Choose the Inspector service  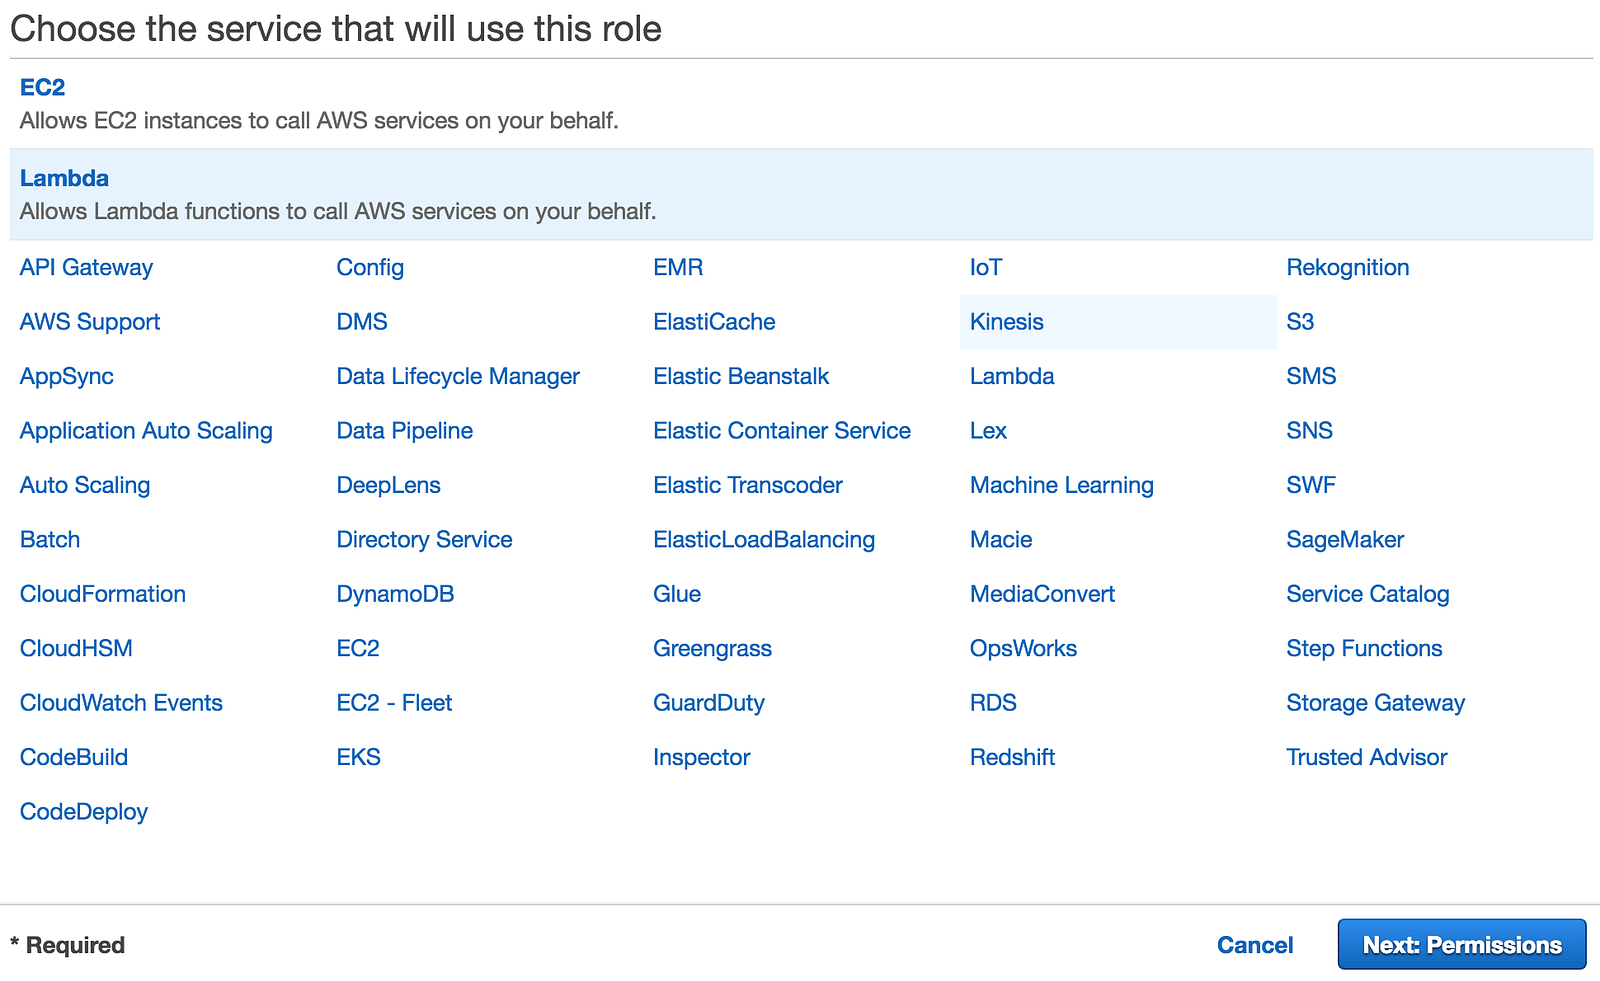tap(702, 757)
